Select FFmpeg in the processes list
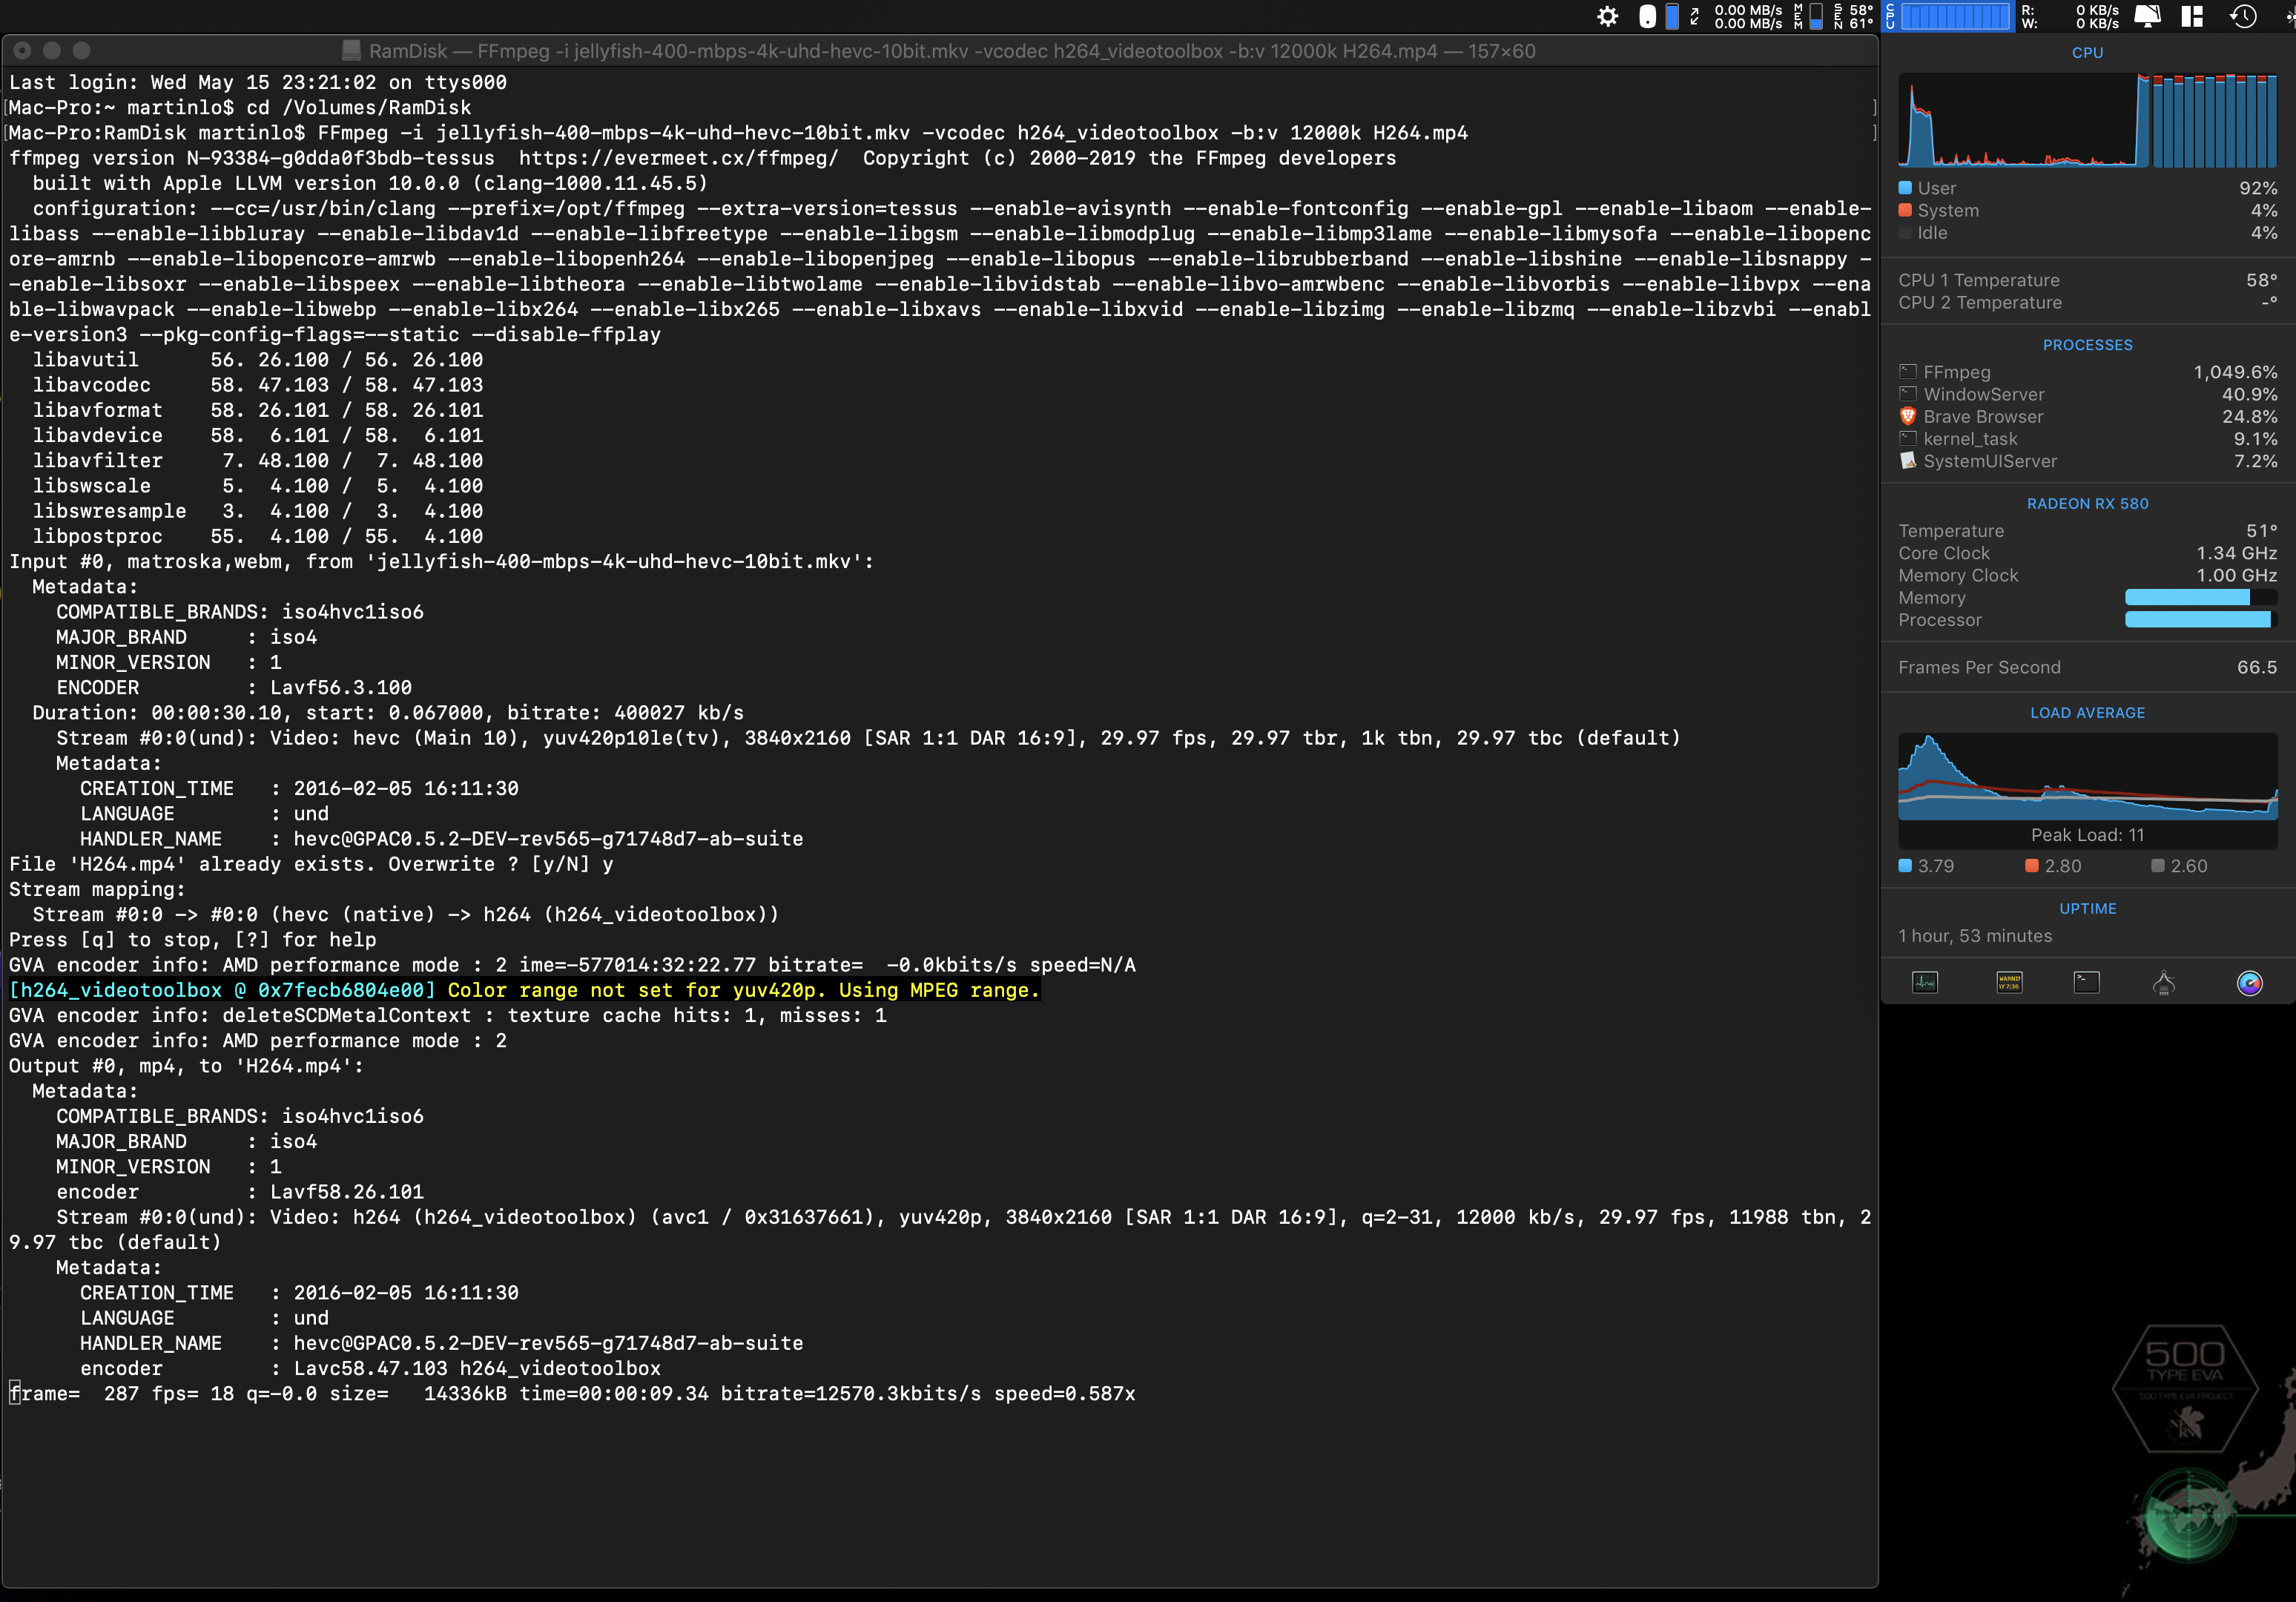This screenshot has width=2296, height=1602. point(2087,372)
